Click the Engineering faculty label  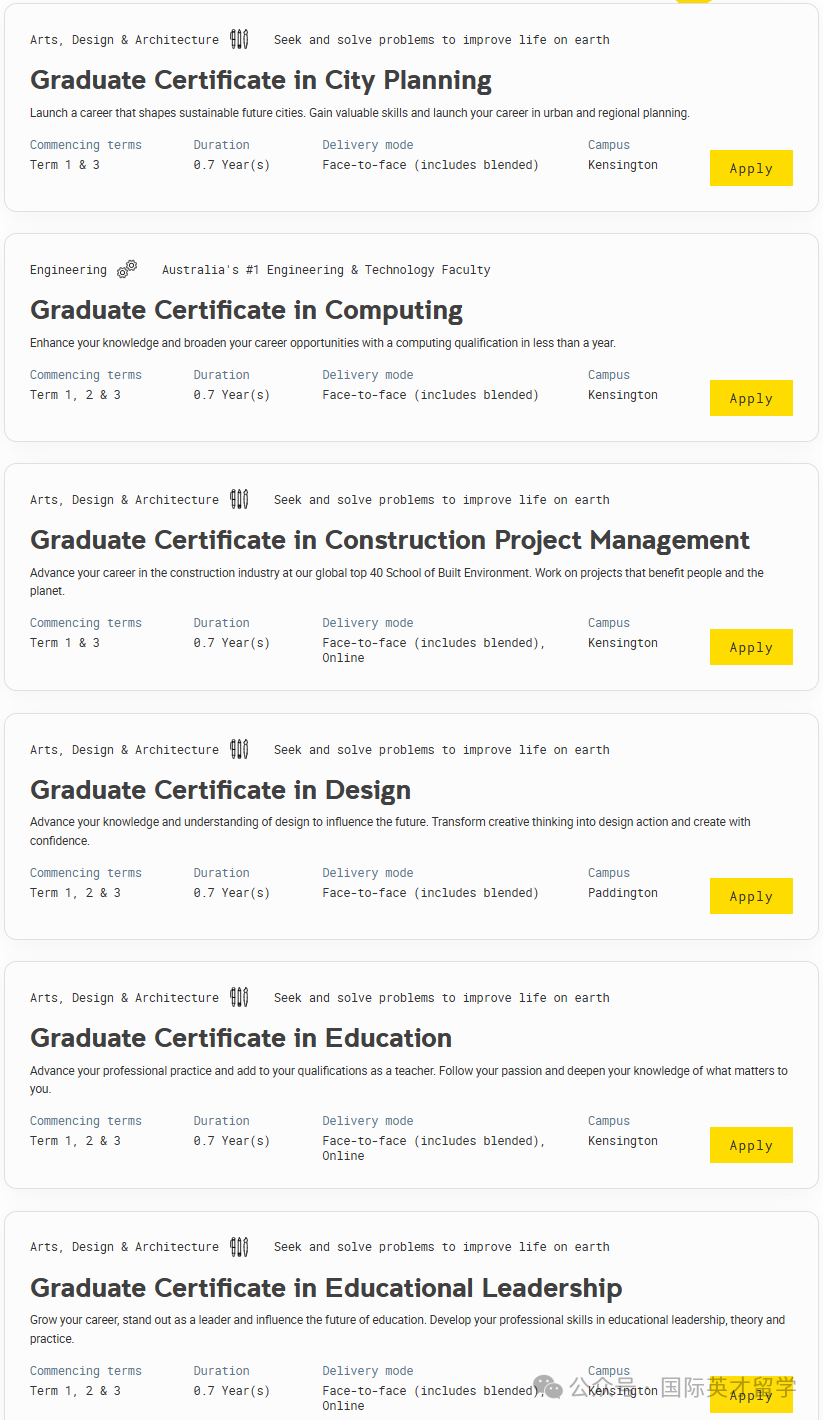tap(68, 270)
